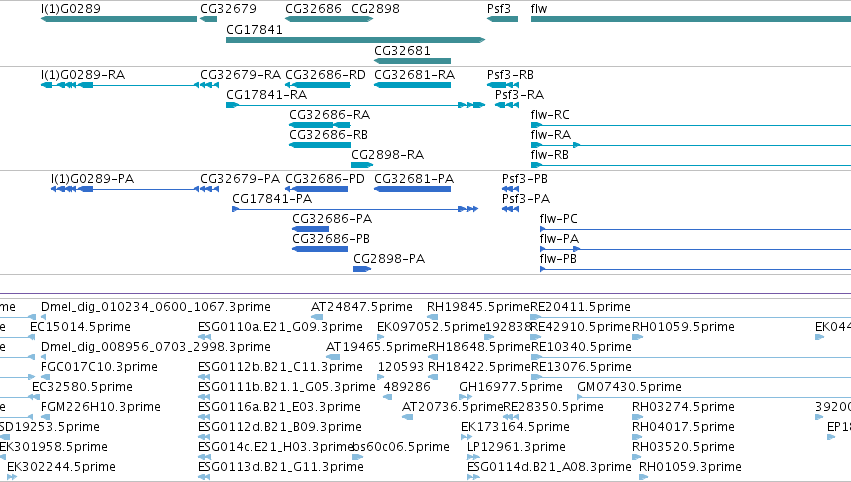
Task: Click EST ESG0113d.B21_G11.3prime
Action: tap(204, 477)
